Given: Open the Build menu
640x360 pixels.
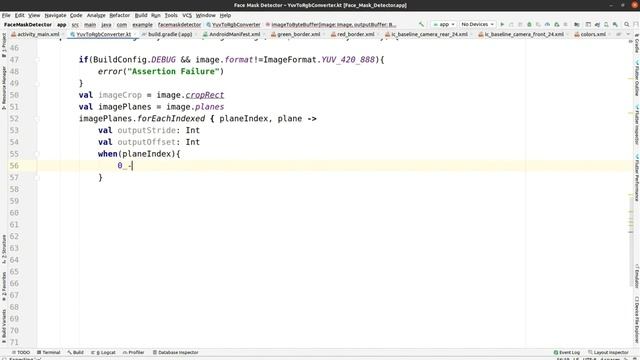Looking at the screenshot, I should pos(141,15).
